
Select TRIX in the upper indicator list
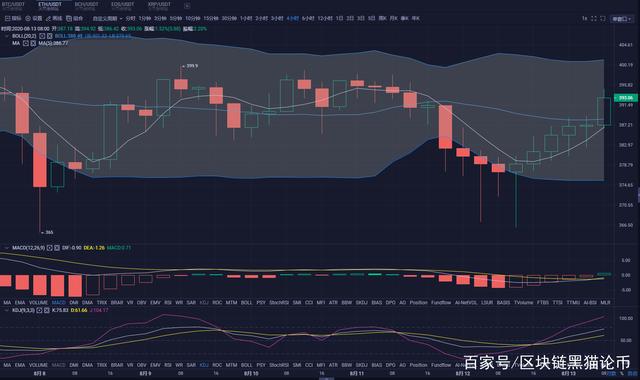tap(102, 302)
